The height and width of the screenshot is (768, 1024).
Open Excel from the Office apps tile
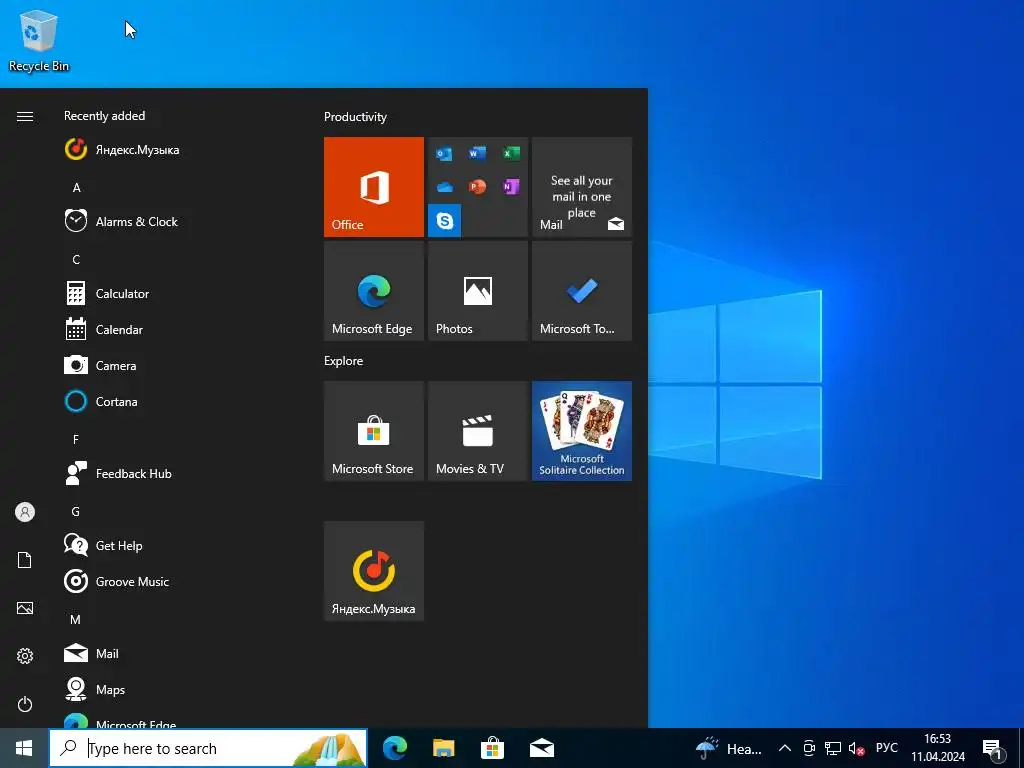[511, 153]
